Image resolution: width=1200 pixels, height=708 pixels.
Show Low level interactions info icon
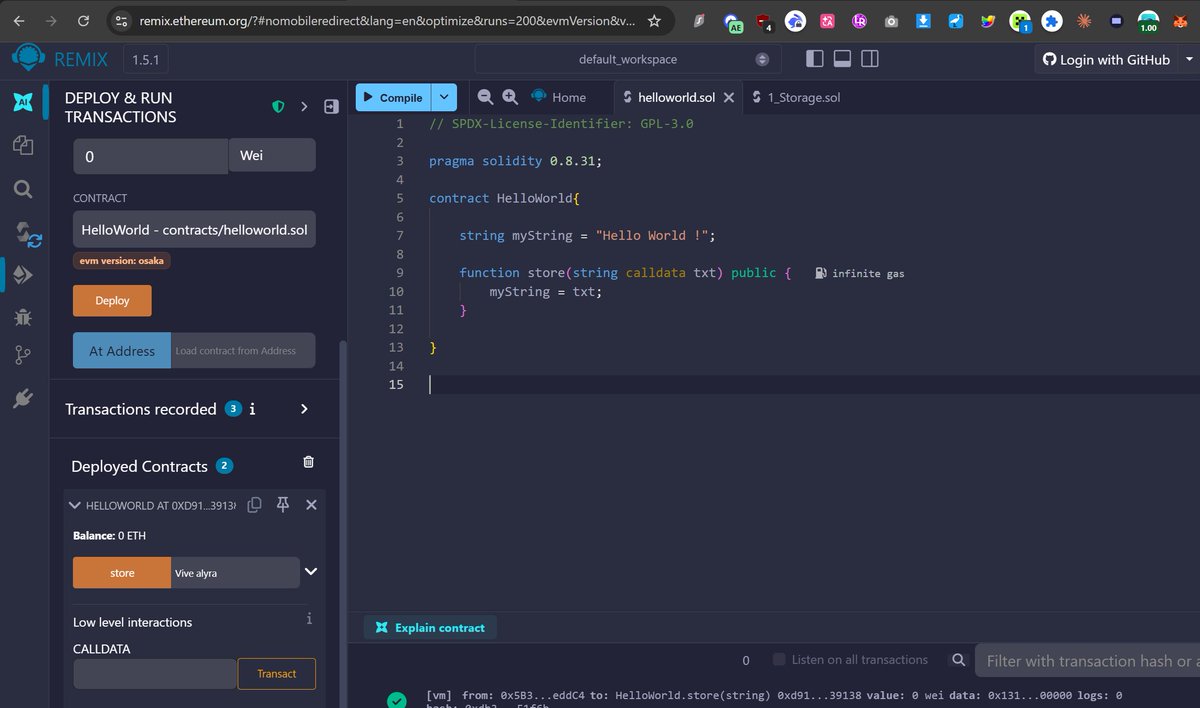309,619
